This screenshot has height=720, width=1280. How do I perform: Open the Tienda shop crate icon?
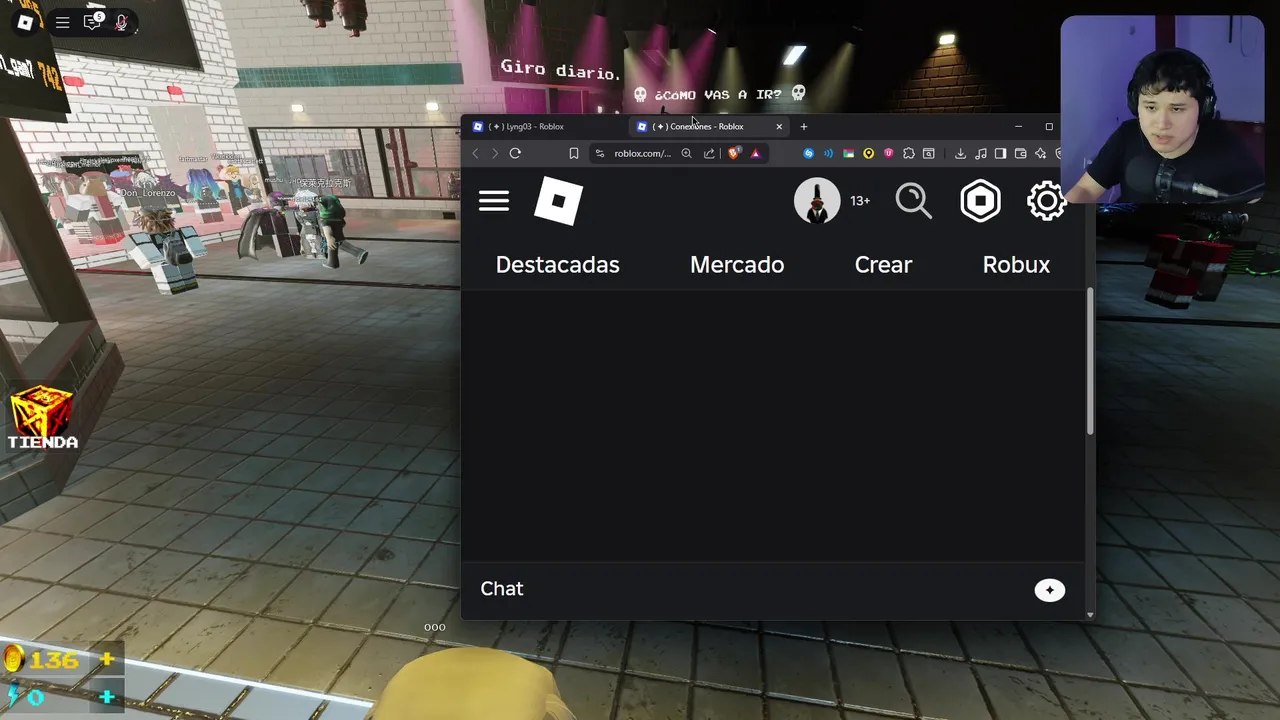point(42,418)
